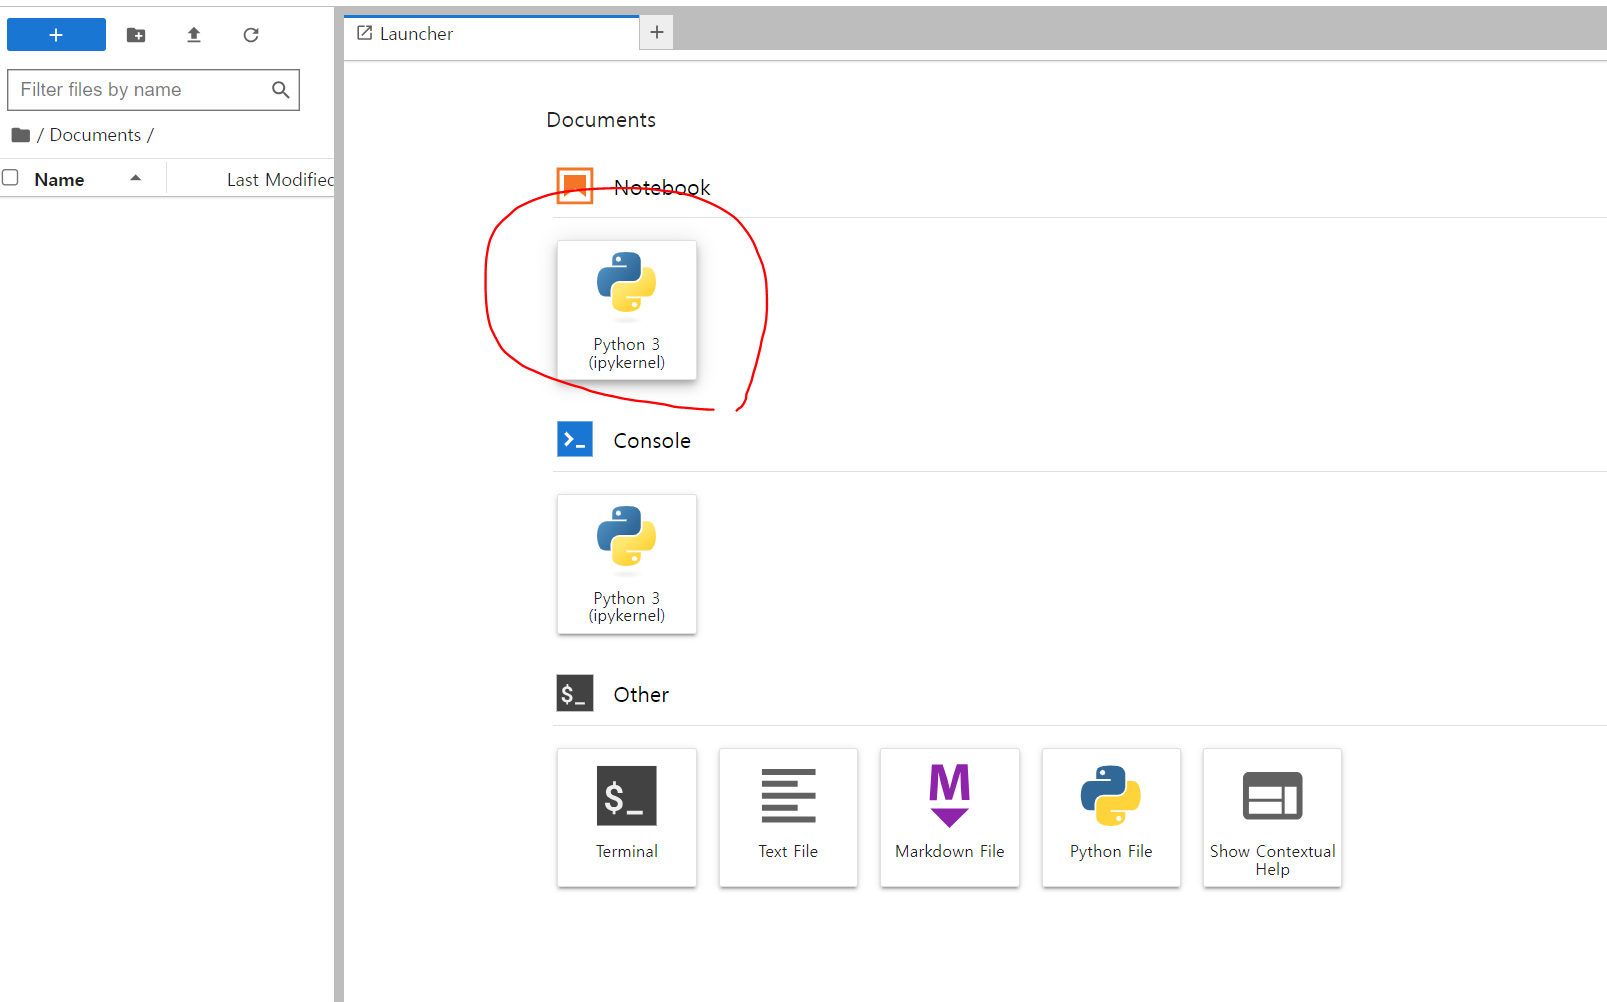
Task: Create a new Python File
Action: coord(1111,818)
